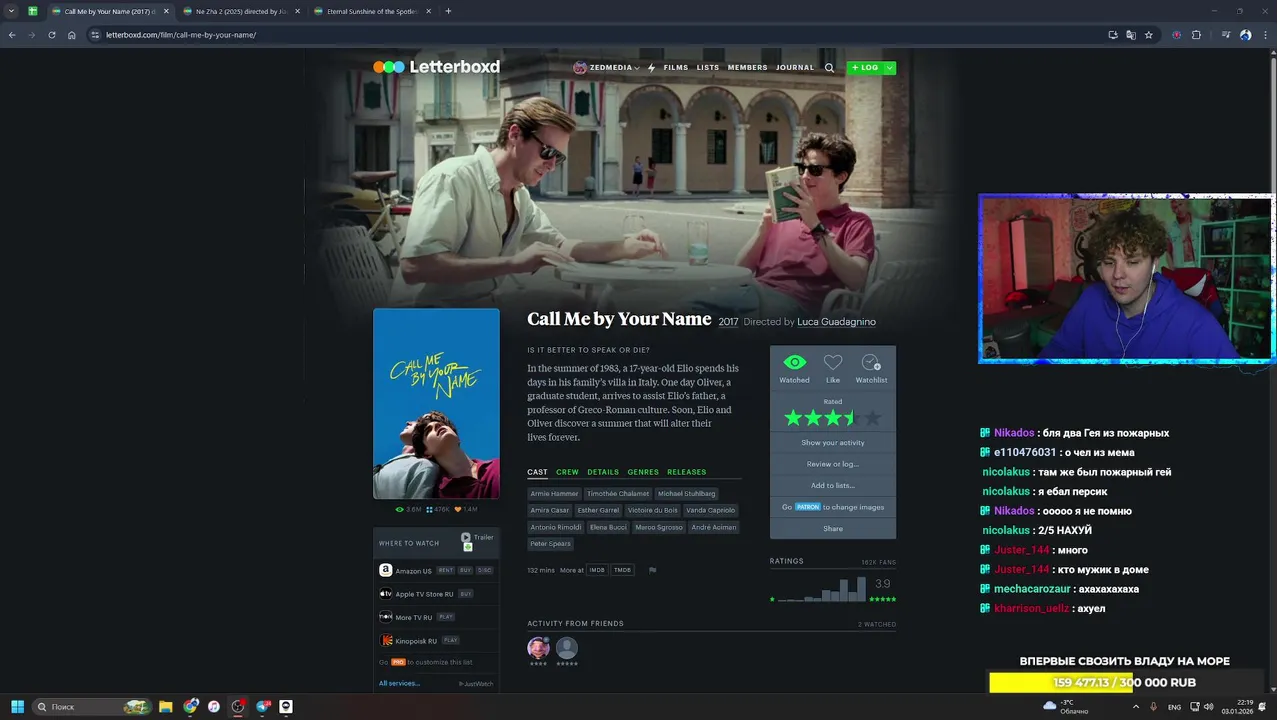Switch to the Ne Zha 2 browser tab
The image size is (1277, 720).
pyautogui.click(x=241, y=11)
